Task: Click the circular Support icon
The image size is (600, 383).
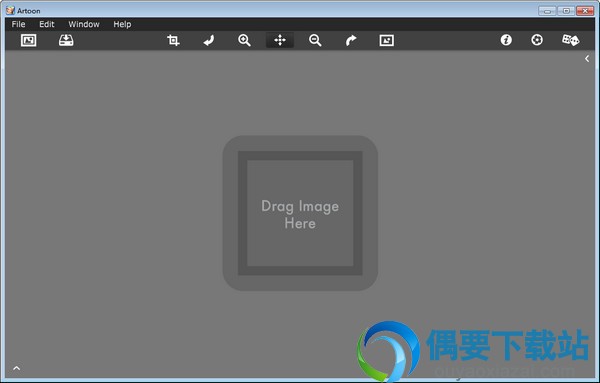Action: tap(537, 40)
